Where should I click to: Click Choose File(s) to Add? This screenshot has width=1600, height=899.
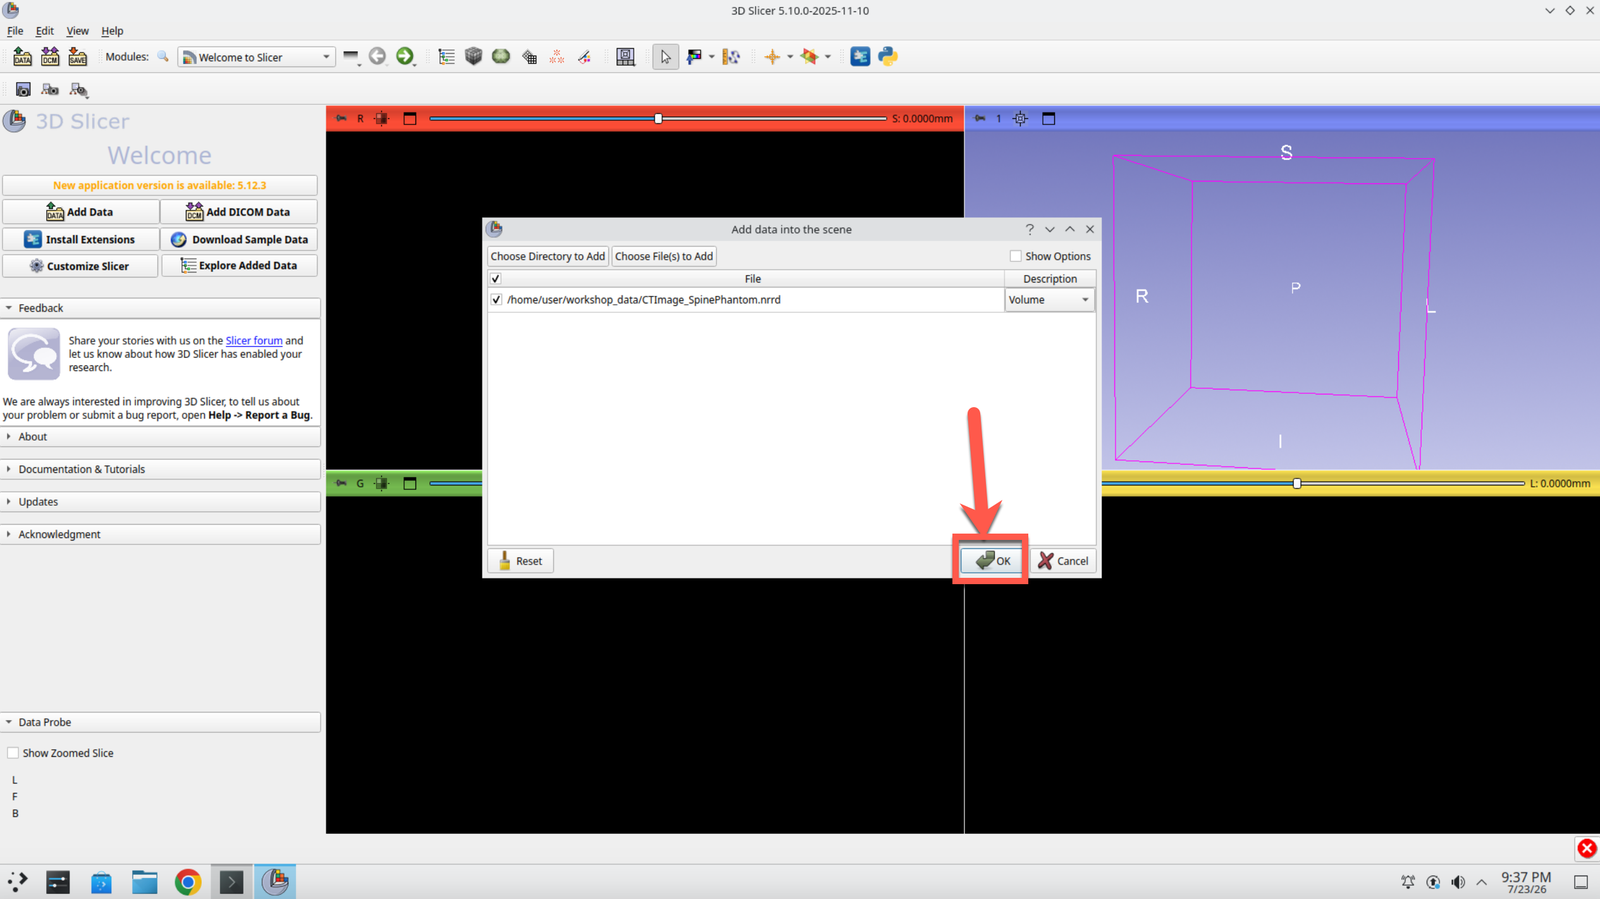tap(664, 256)
